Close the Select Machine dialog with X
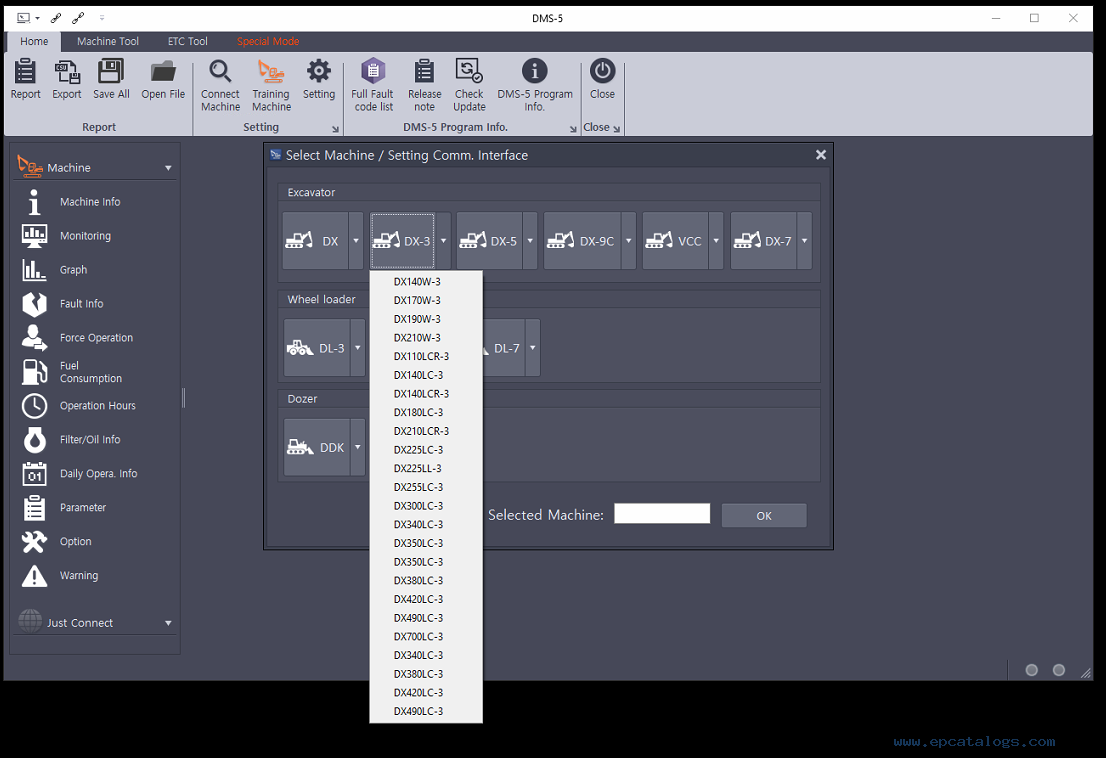Viewport: 1106px width, 758px height. pyautogui.click(x=820, y=154)
